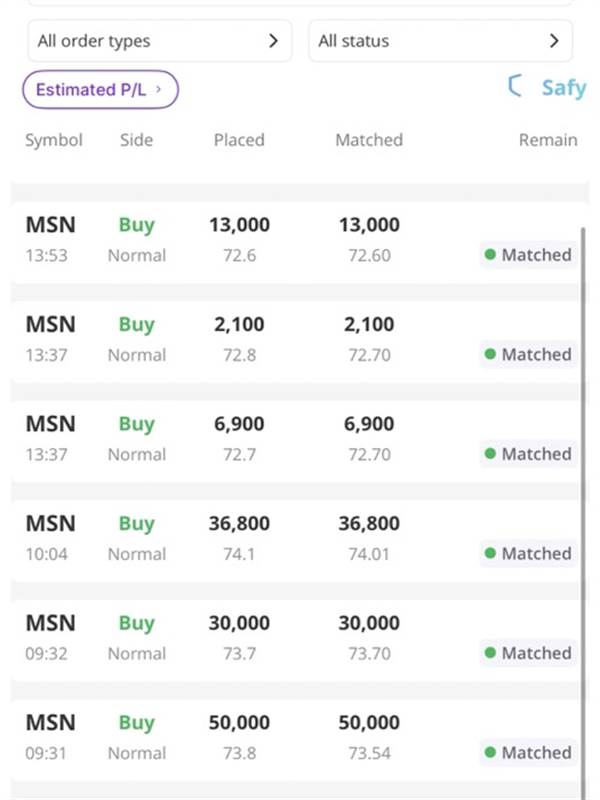Click the Matched column header
Viewport: 600px width, 800px height.
click(x=369, y=140)
